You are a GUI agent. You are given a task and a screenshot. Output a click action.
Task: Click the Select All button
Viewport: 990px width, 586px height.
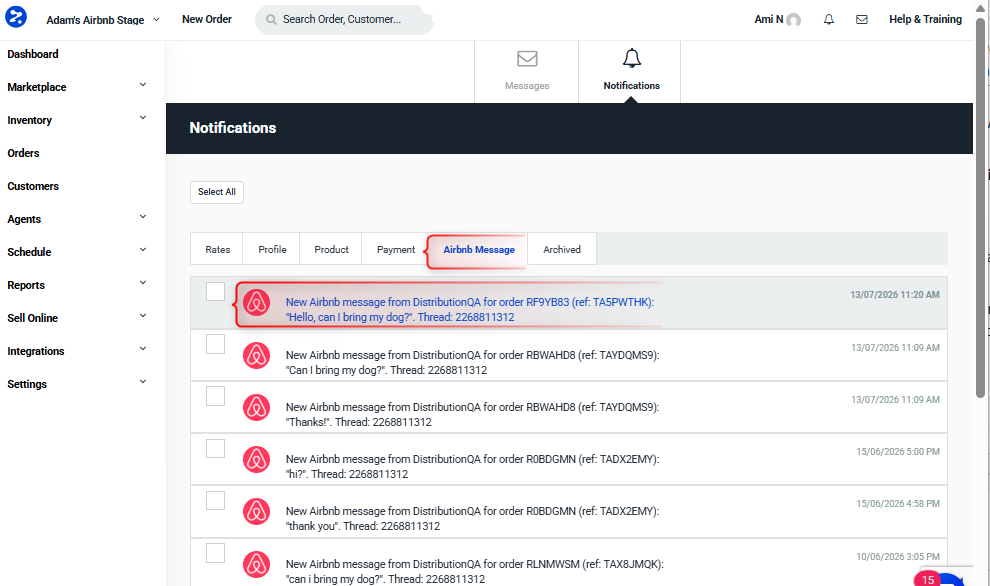[x=217, y=192]
